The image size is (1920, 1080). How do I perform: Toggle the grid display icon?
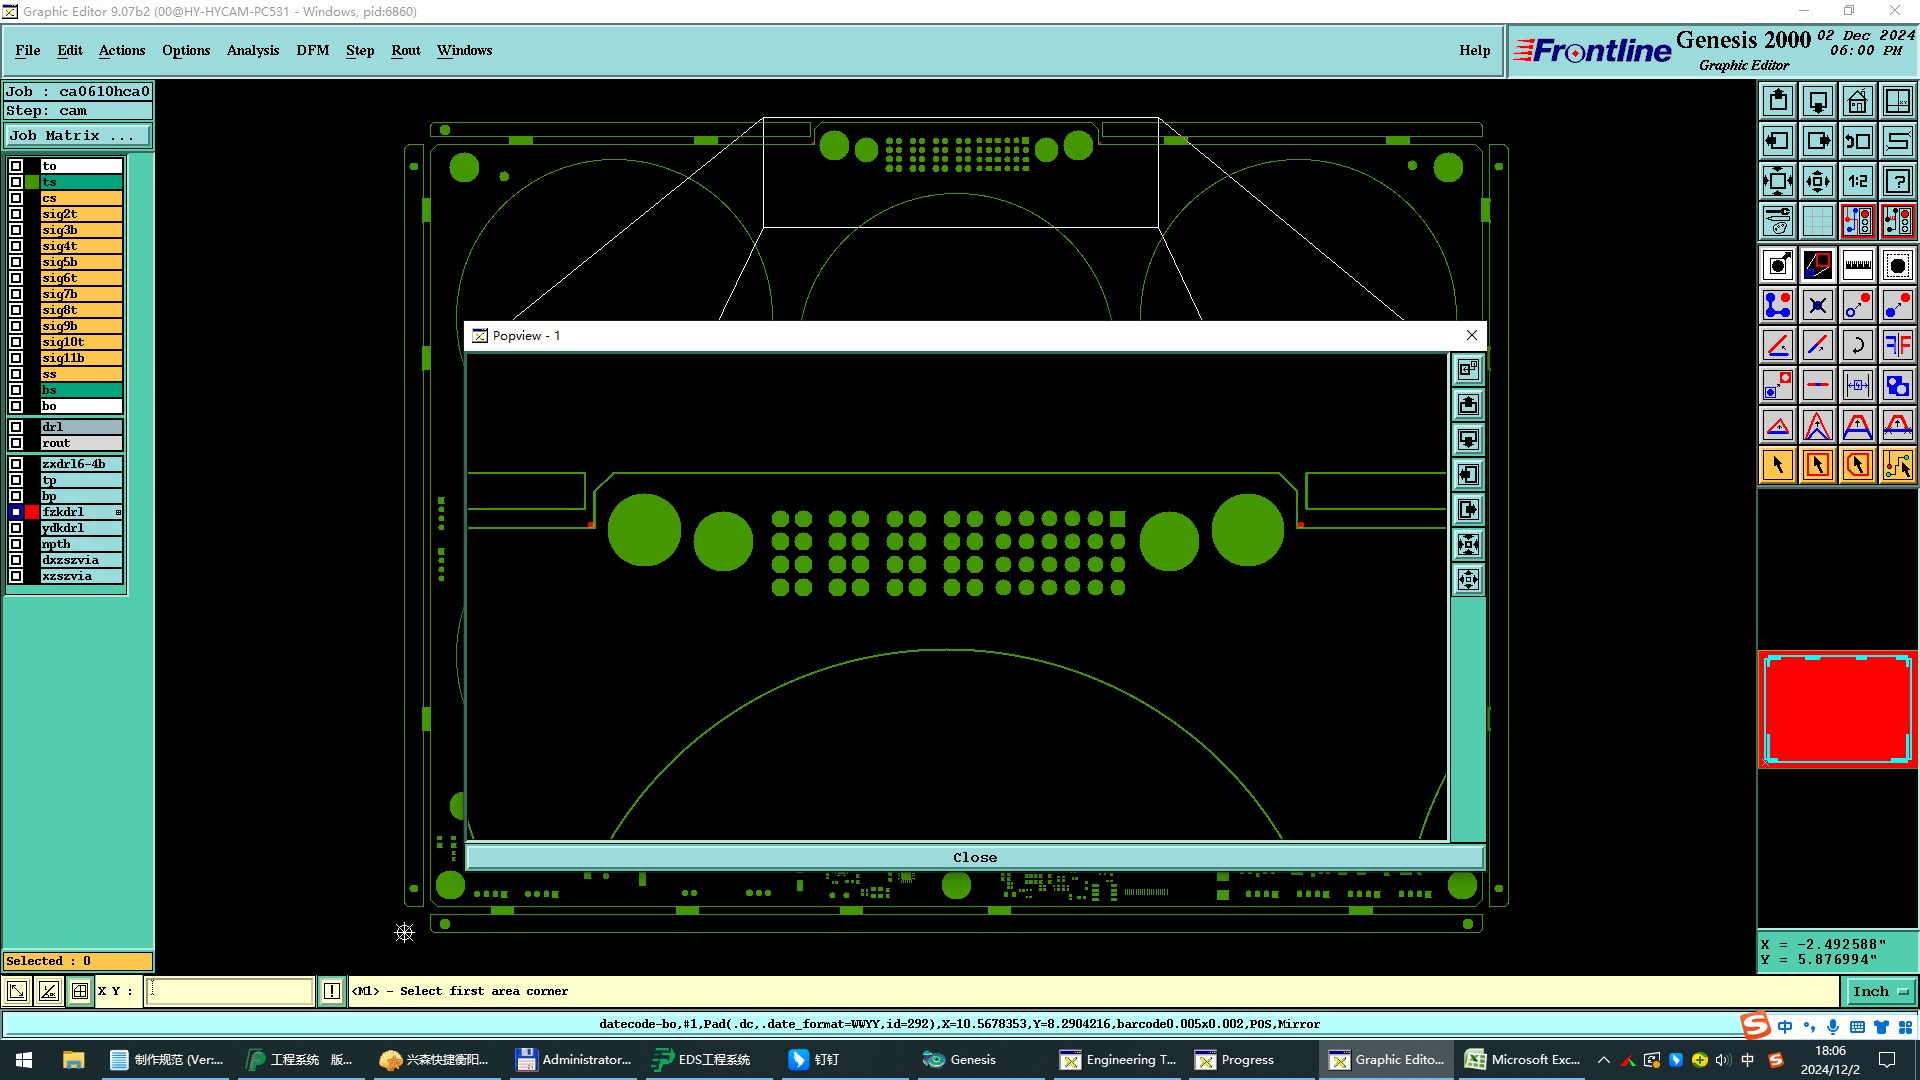point(1817,221)
